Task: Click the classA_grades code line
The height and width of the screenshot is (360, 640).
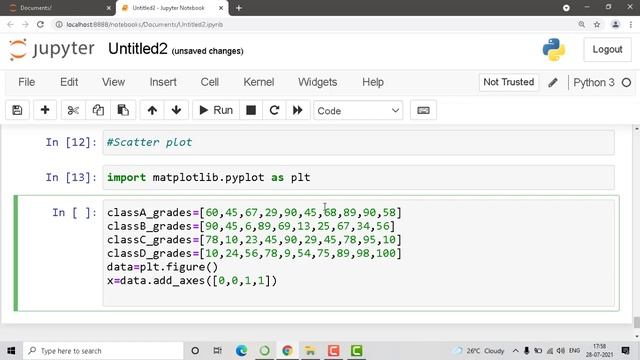Action: (x=254, y=213)
